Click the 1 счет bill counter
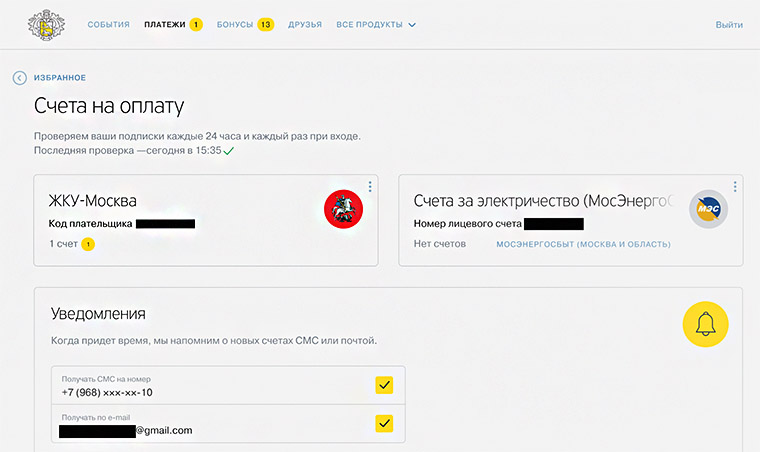 72,244
